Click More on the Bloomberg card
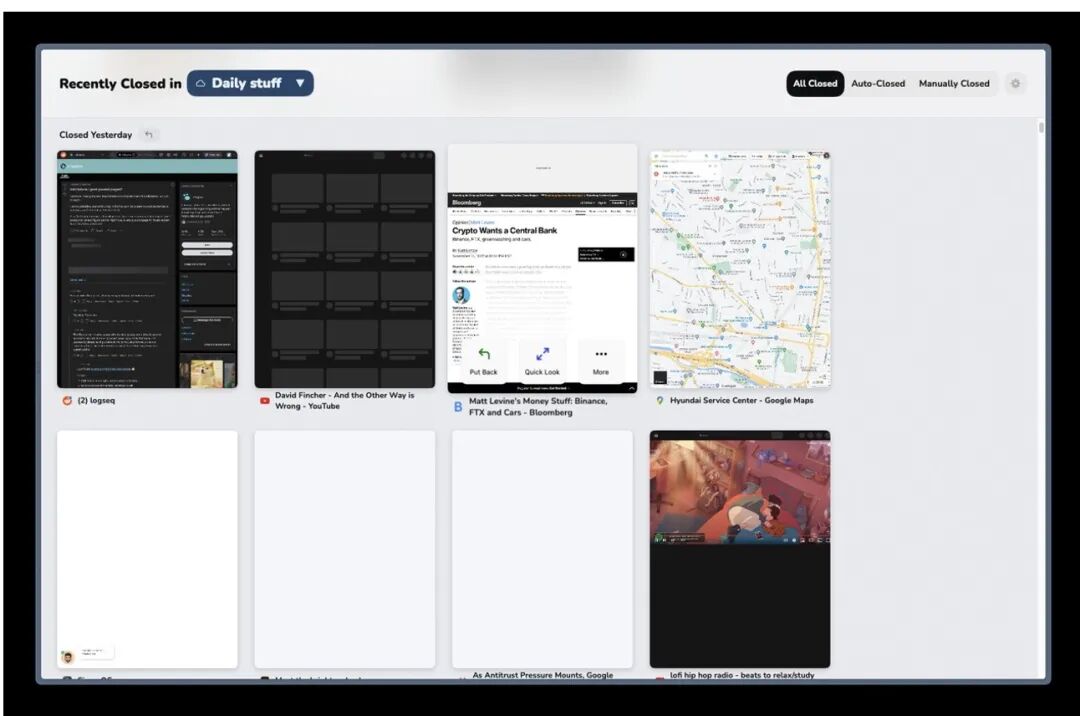Screen dimensions: 1080x716 click(x=601, y=360)
